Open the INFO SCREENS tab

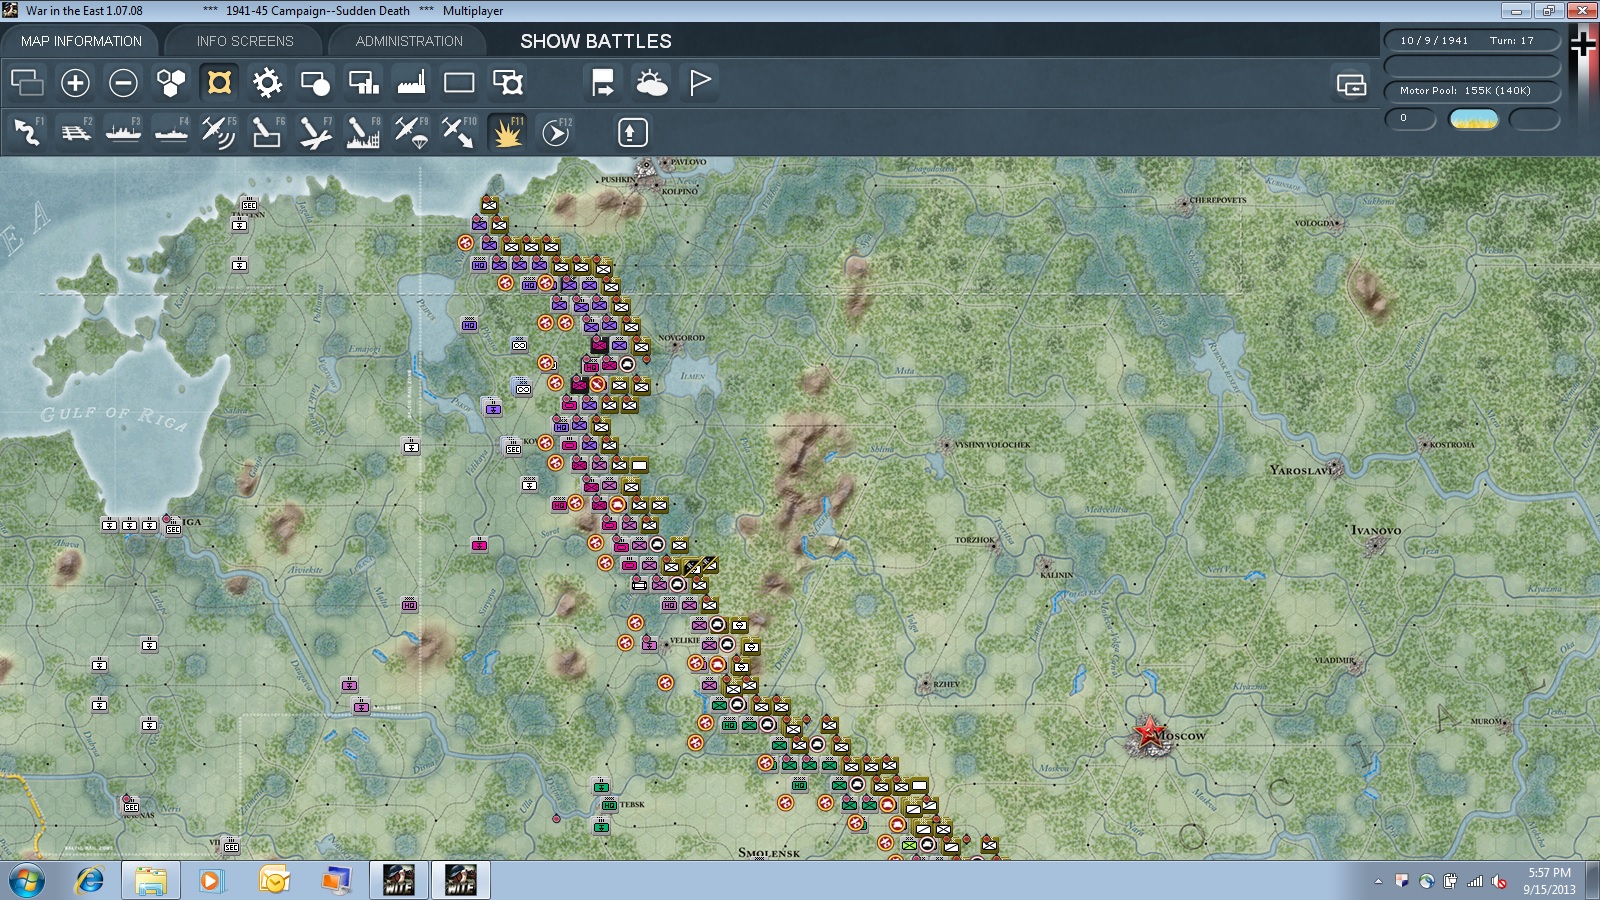(245, 41)
